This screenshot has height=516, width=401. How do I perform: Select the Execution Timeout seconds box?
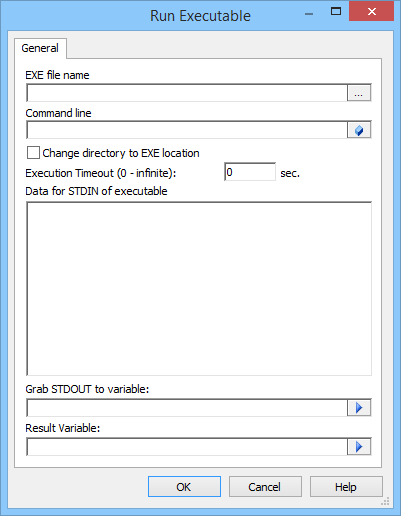tap(250, 172)
